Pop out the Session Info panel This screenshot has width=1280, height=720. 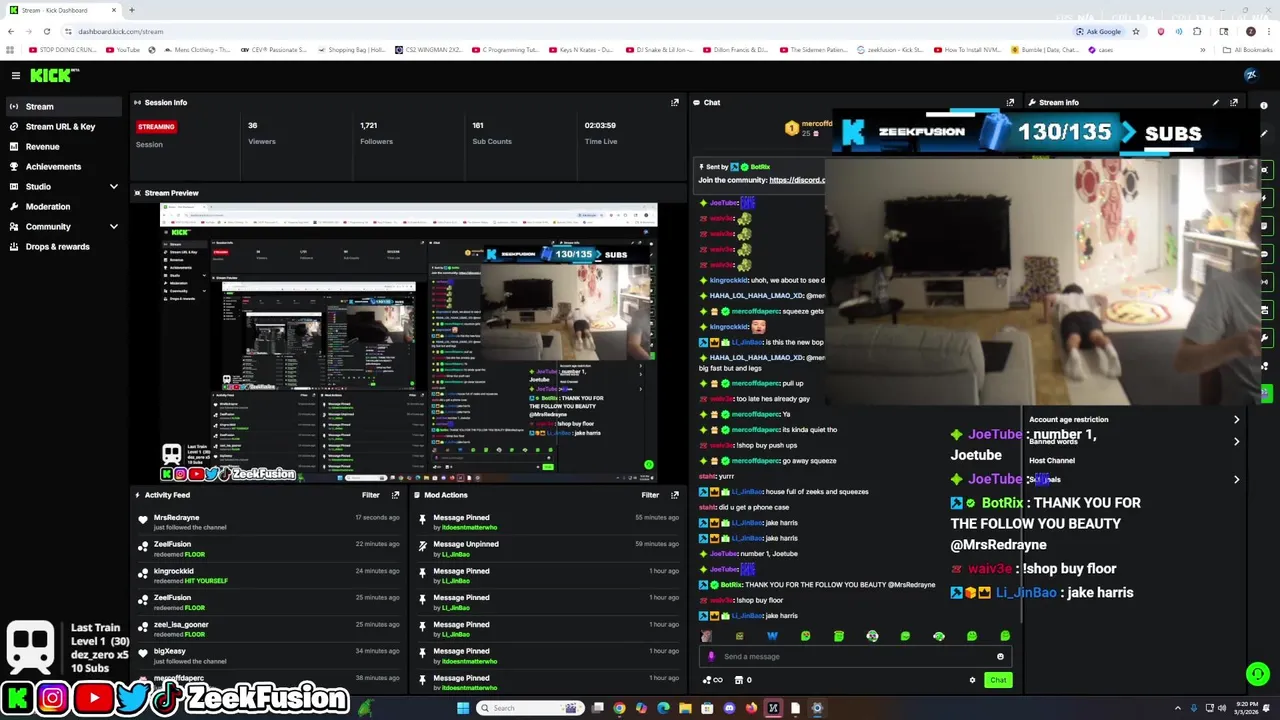674,102
